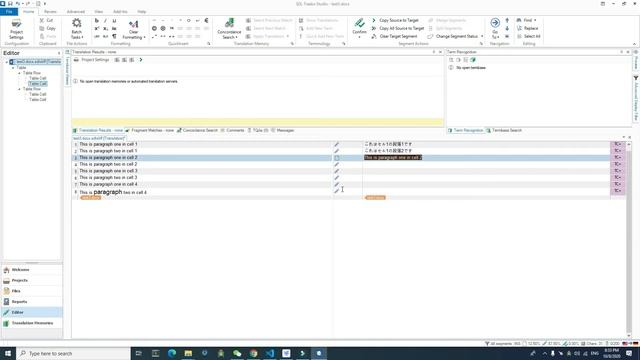Click the status pencil icon of segment 1

tap(337, 144)
